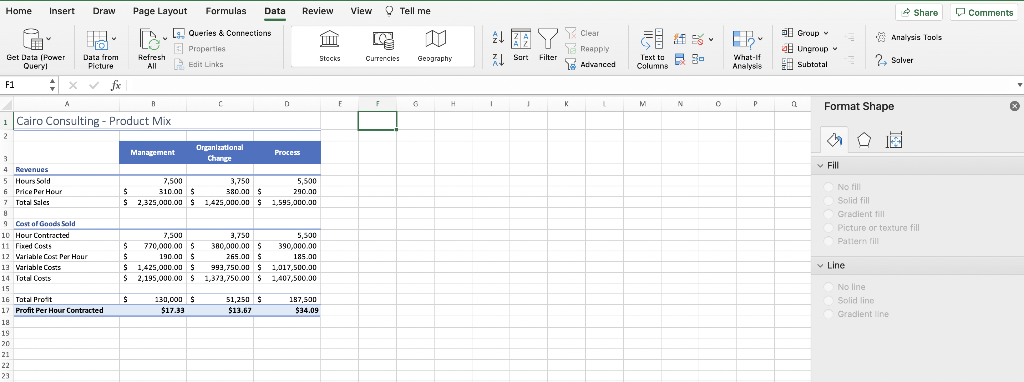Open the Comments button

pyautogui.click(x=984, y=12)
